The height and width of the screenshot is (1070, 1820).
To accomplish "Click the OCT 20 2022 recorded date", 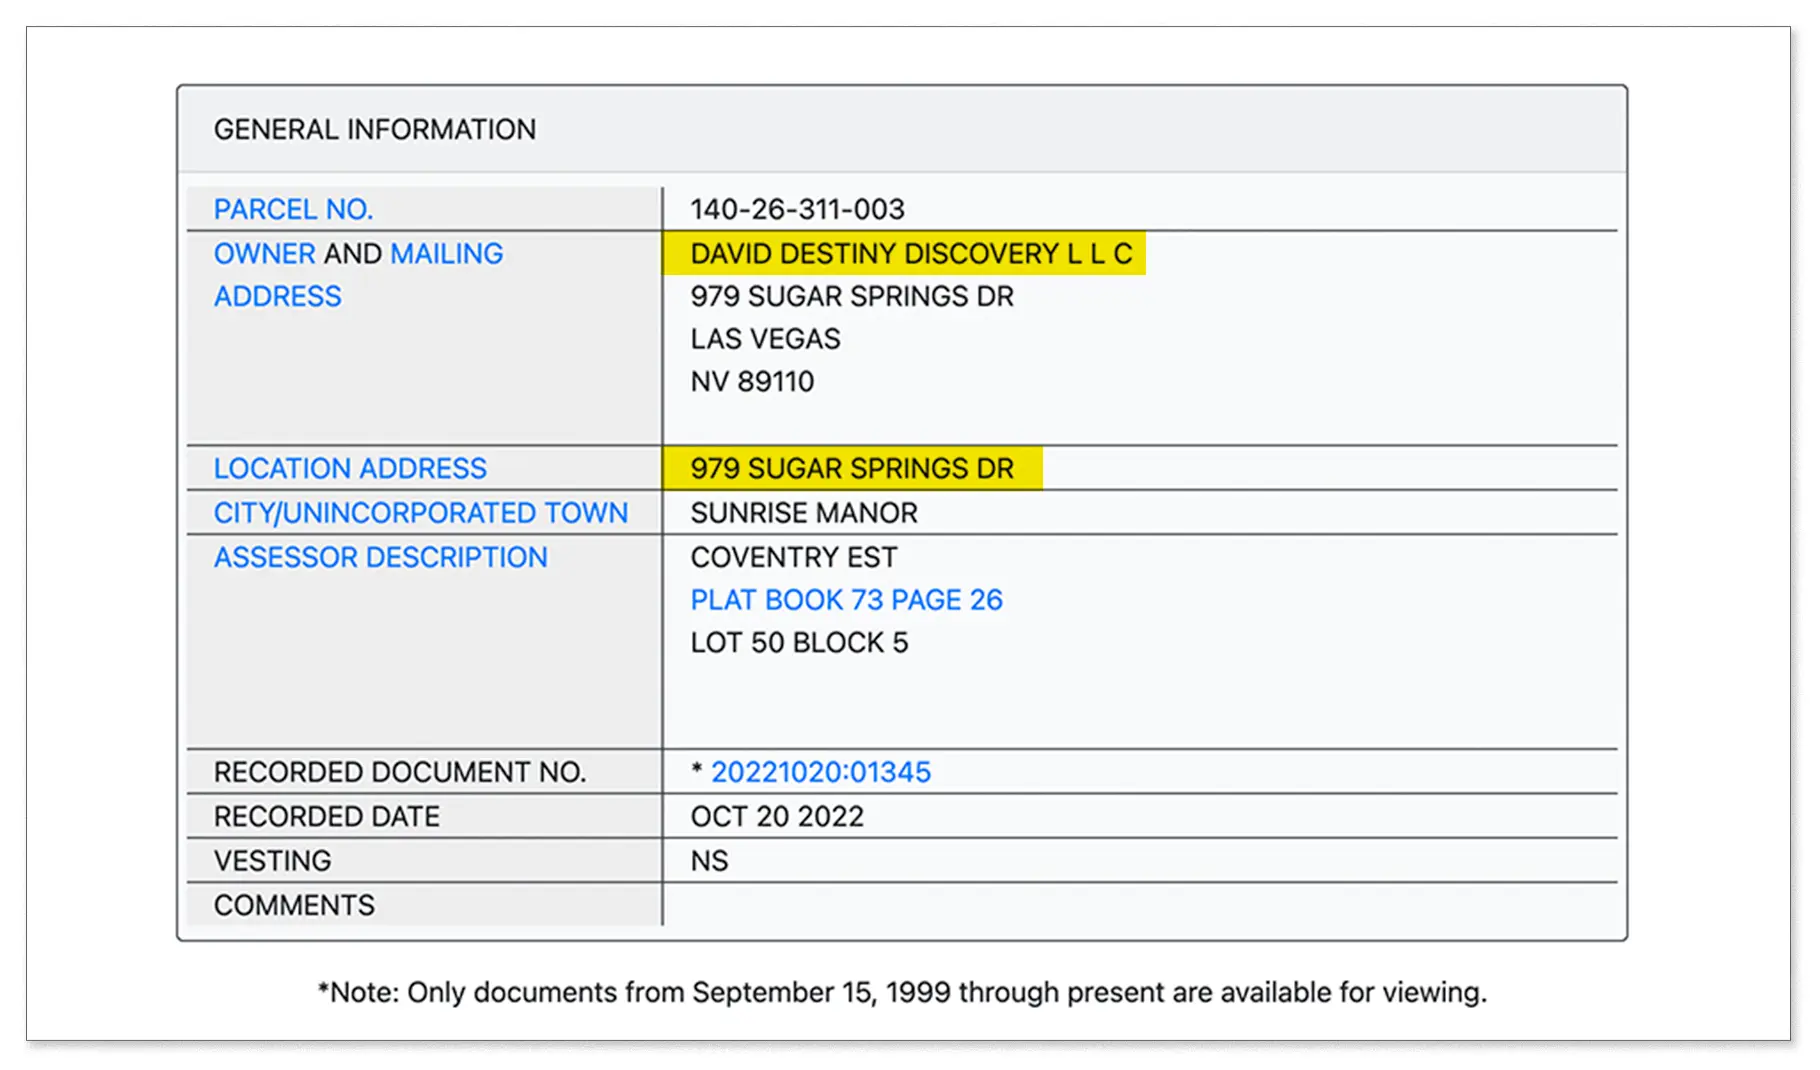I will [777, 817].
